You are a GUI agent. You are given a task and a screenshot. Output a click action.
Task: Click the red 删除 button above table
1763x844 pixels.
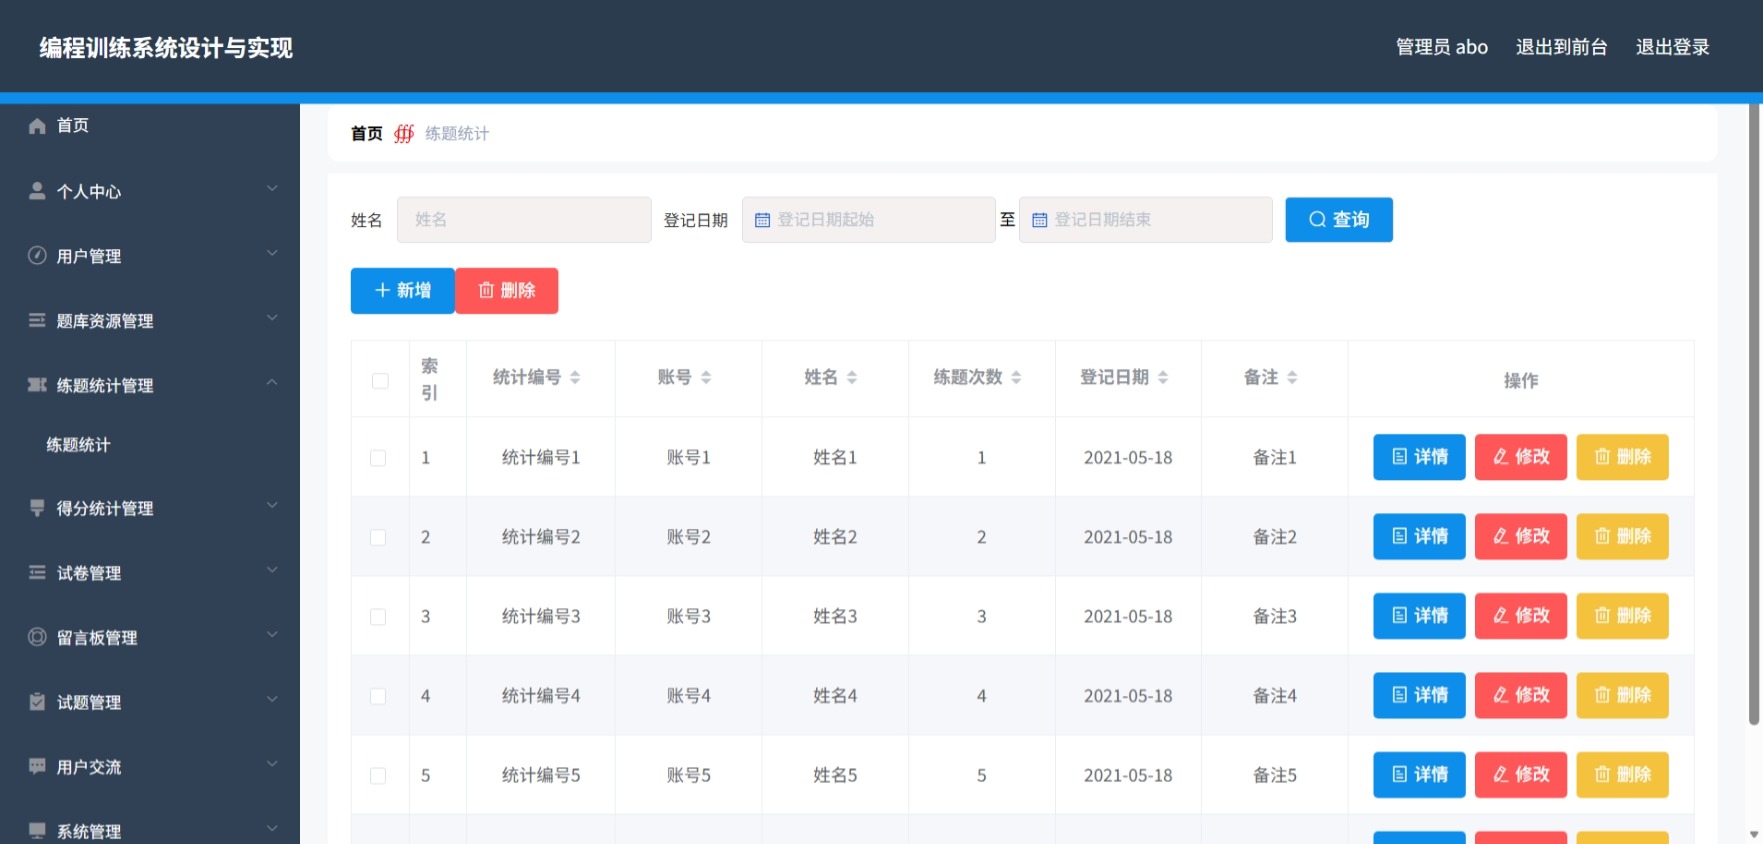pyautogui.click(x=507, y=291)
